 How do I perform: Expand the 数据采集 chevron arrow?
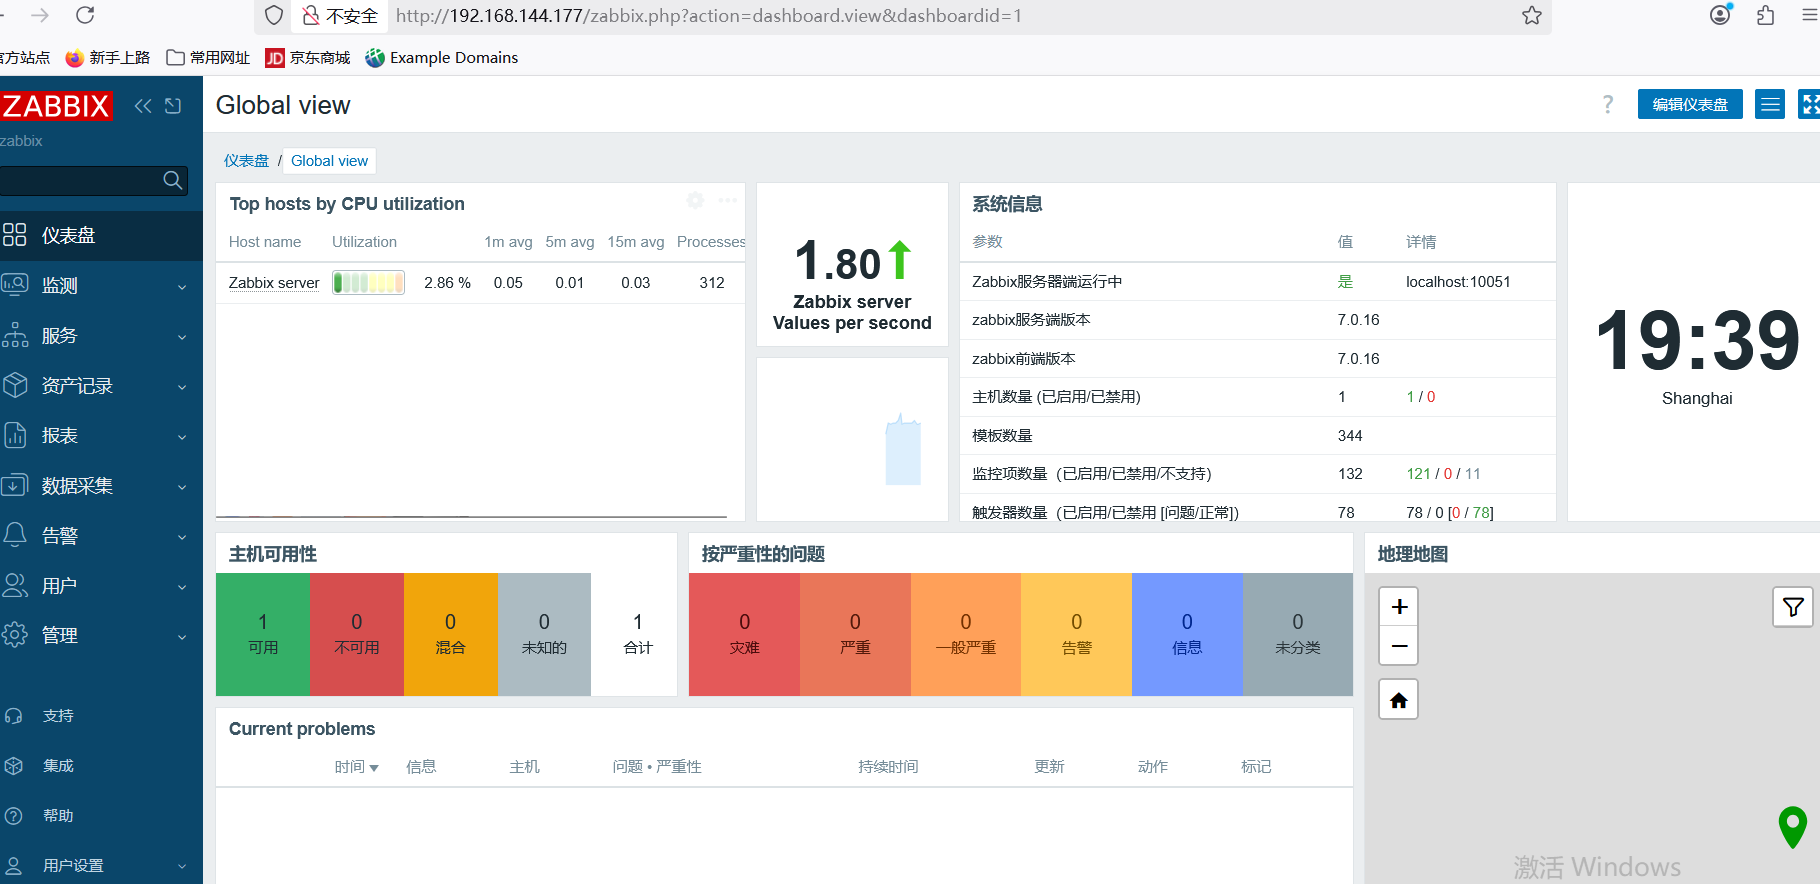pos(182,487)
